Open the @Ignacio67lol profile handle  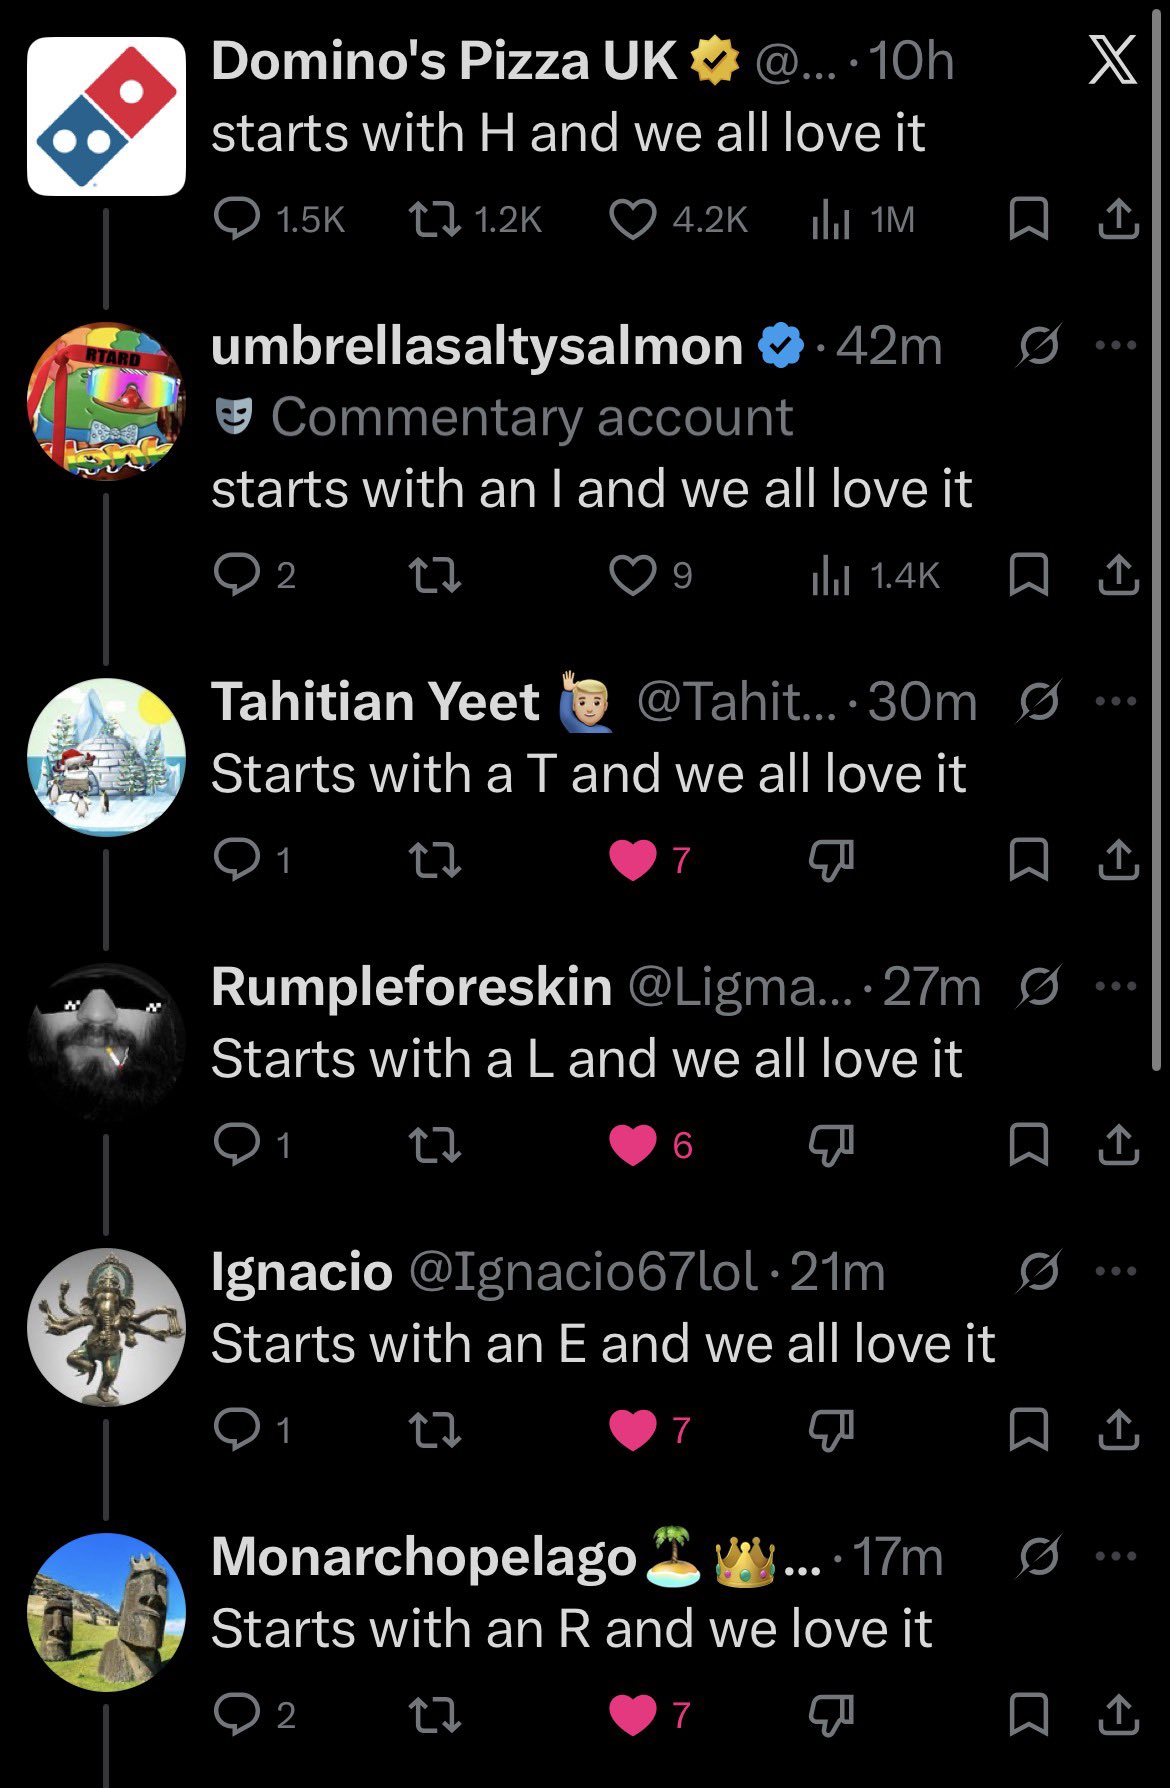pos(583,1272)
